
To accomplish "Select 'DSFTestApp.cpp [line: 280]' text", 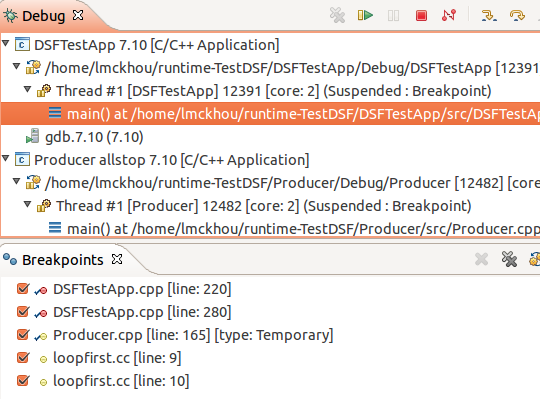I will pos(142,312).
